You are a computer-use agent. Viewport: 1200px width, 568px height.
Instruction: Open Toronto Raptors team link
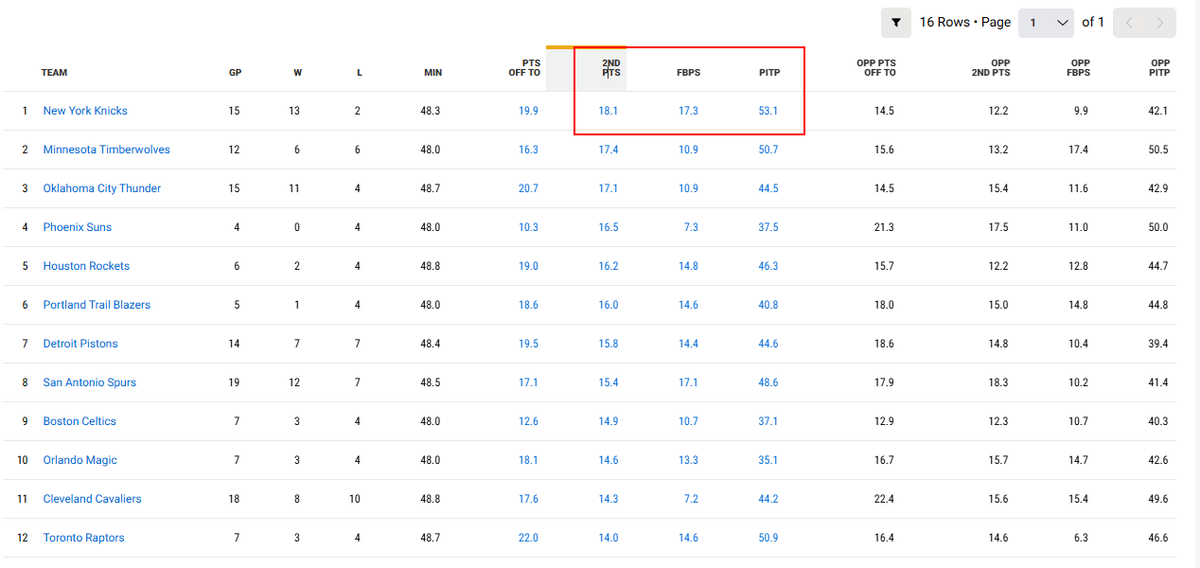pos(84,538)
